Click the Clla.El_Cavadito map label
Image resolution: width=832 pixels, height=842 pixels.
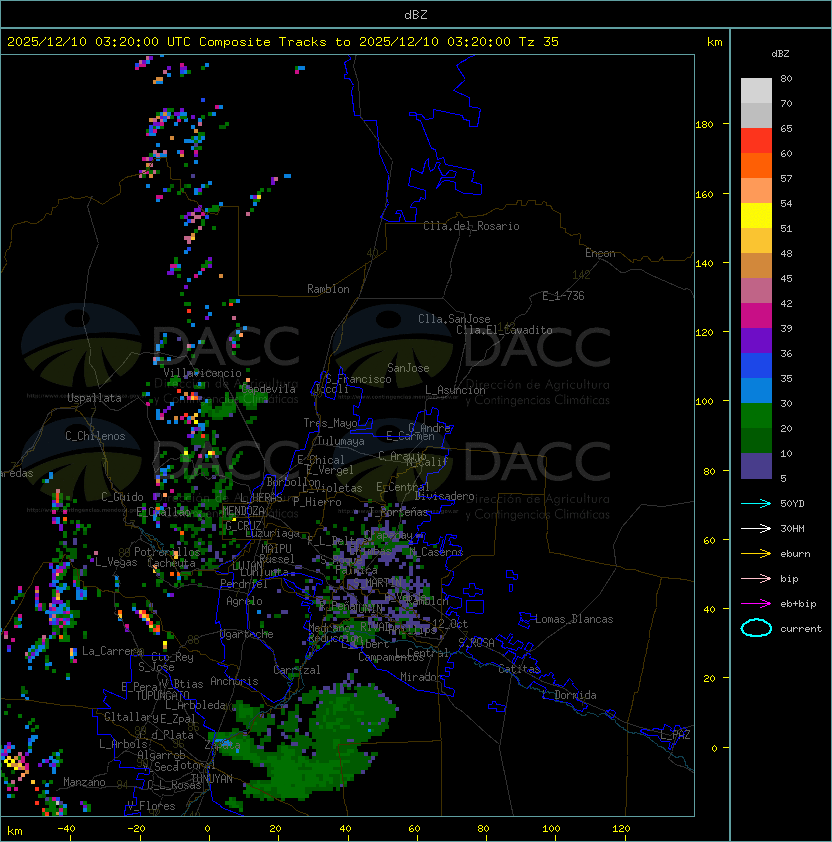click(504, 330)
